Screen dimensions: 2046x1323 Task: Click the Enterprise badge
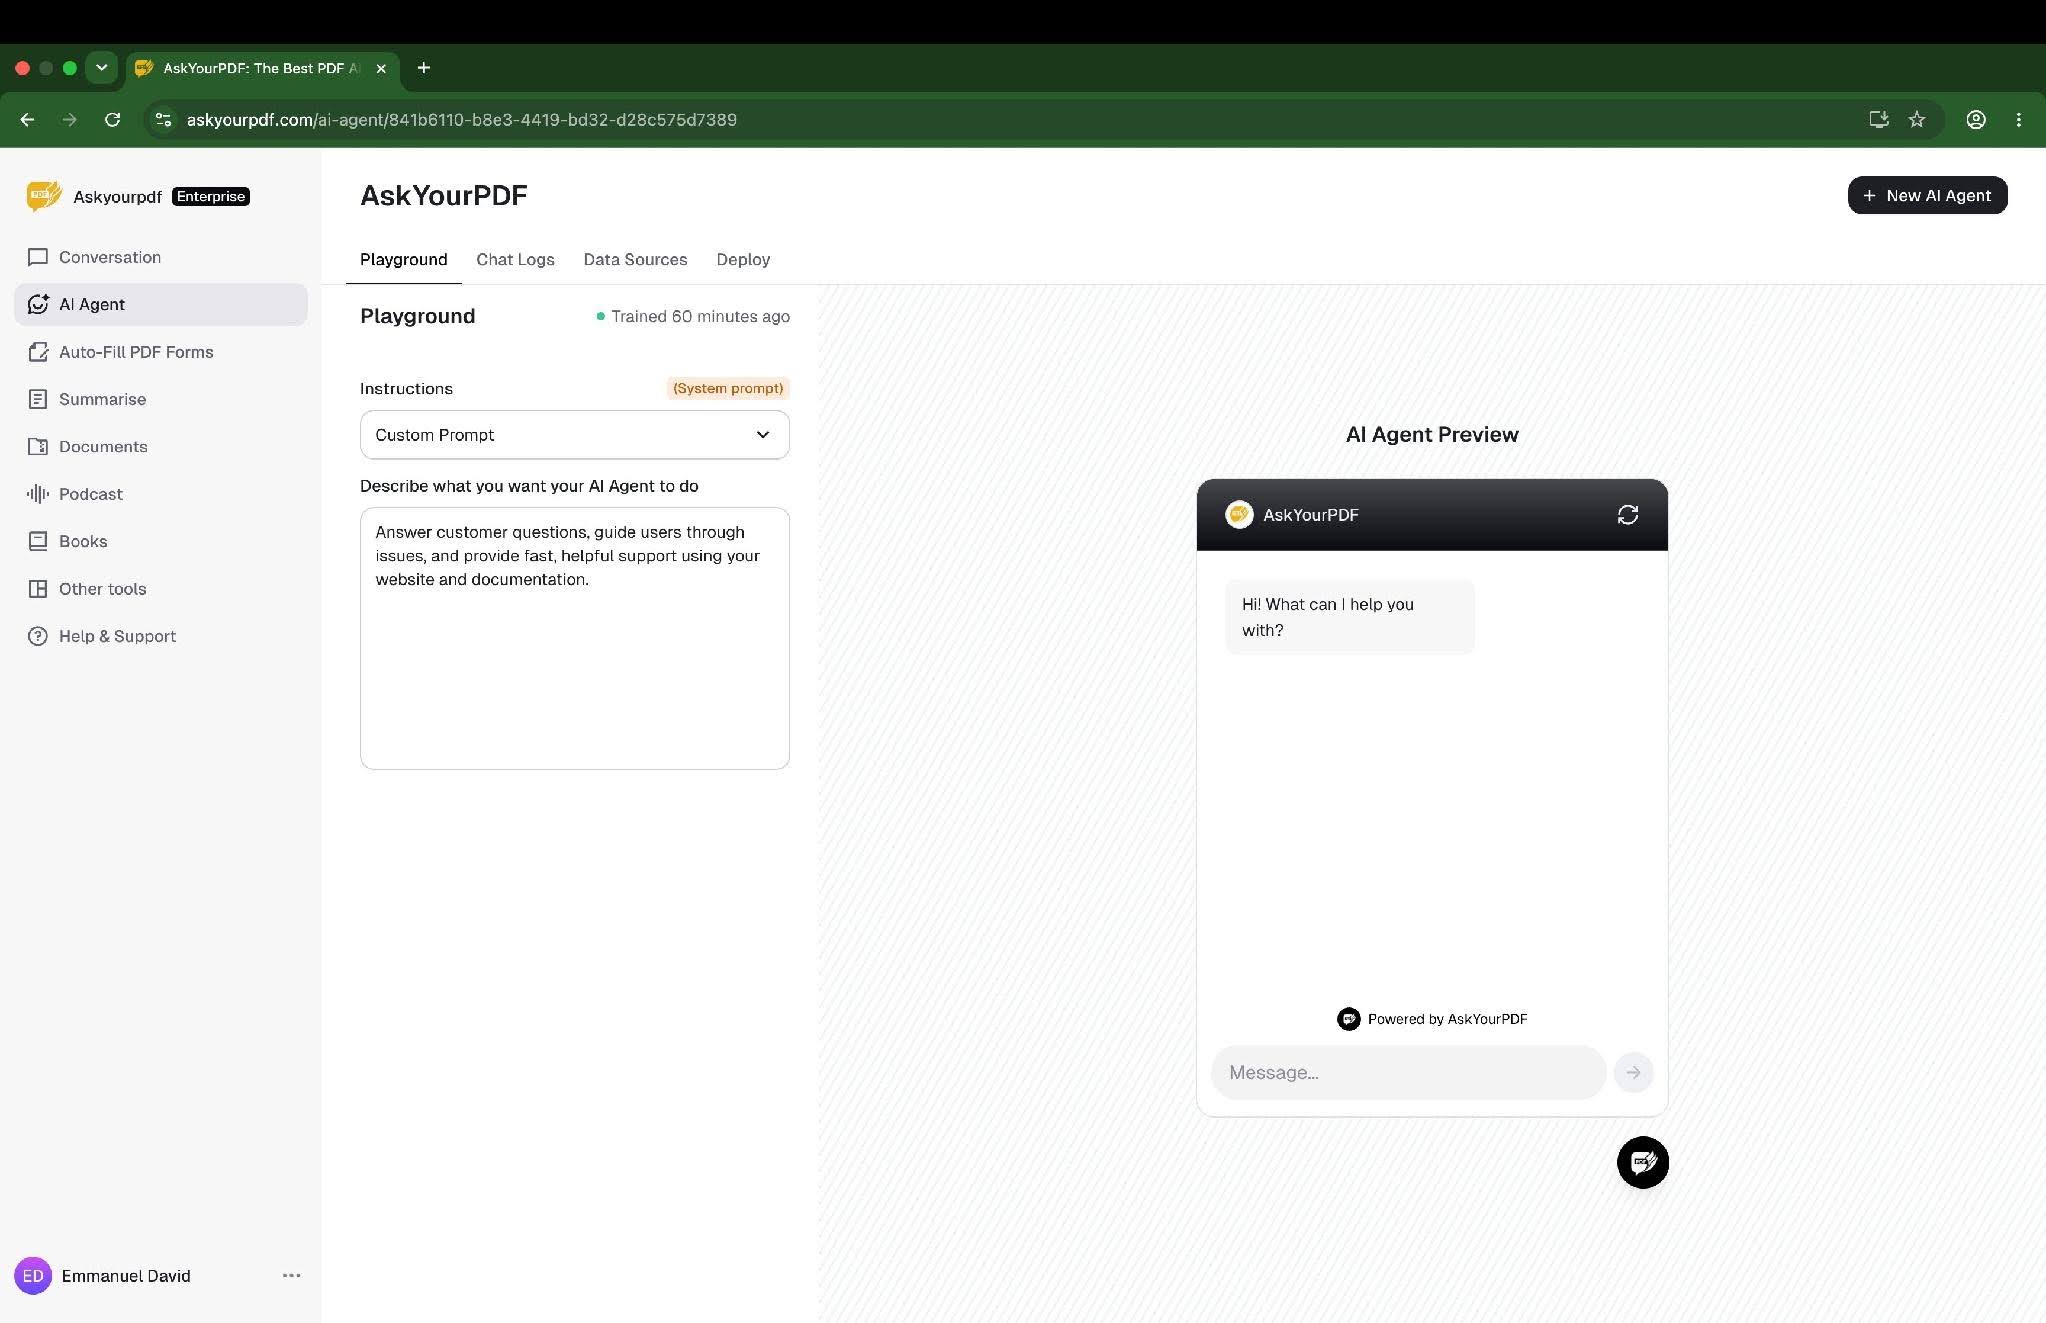(211, 196)
